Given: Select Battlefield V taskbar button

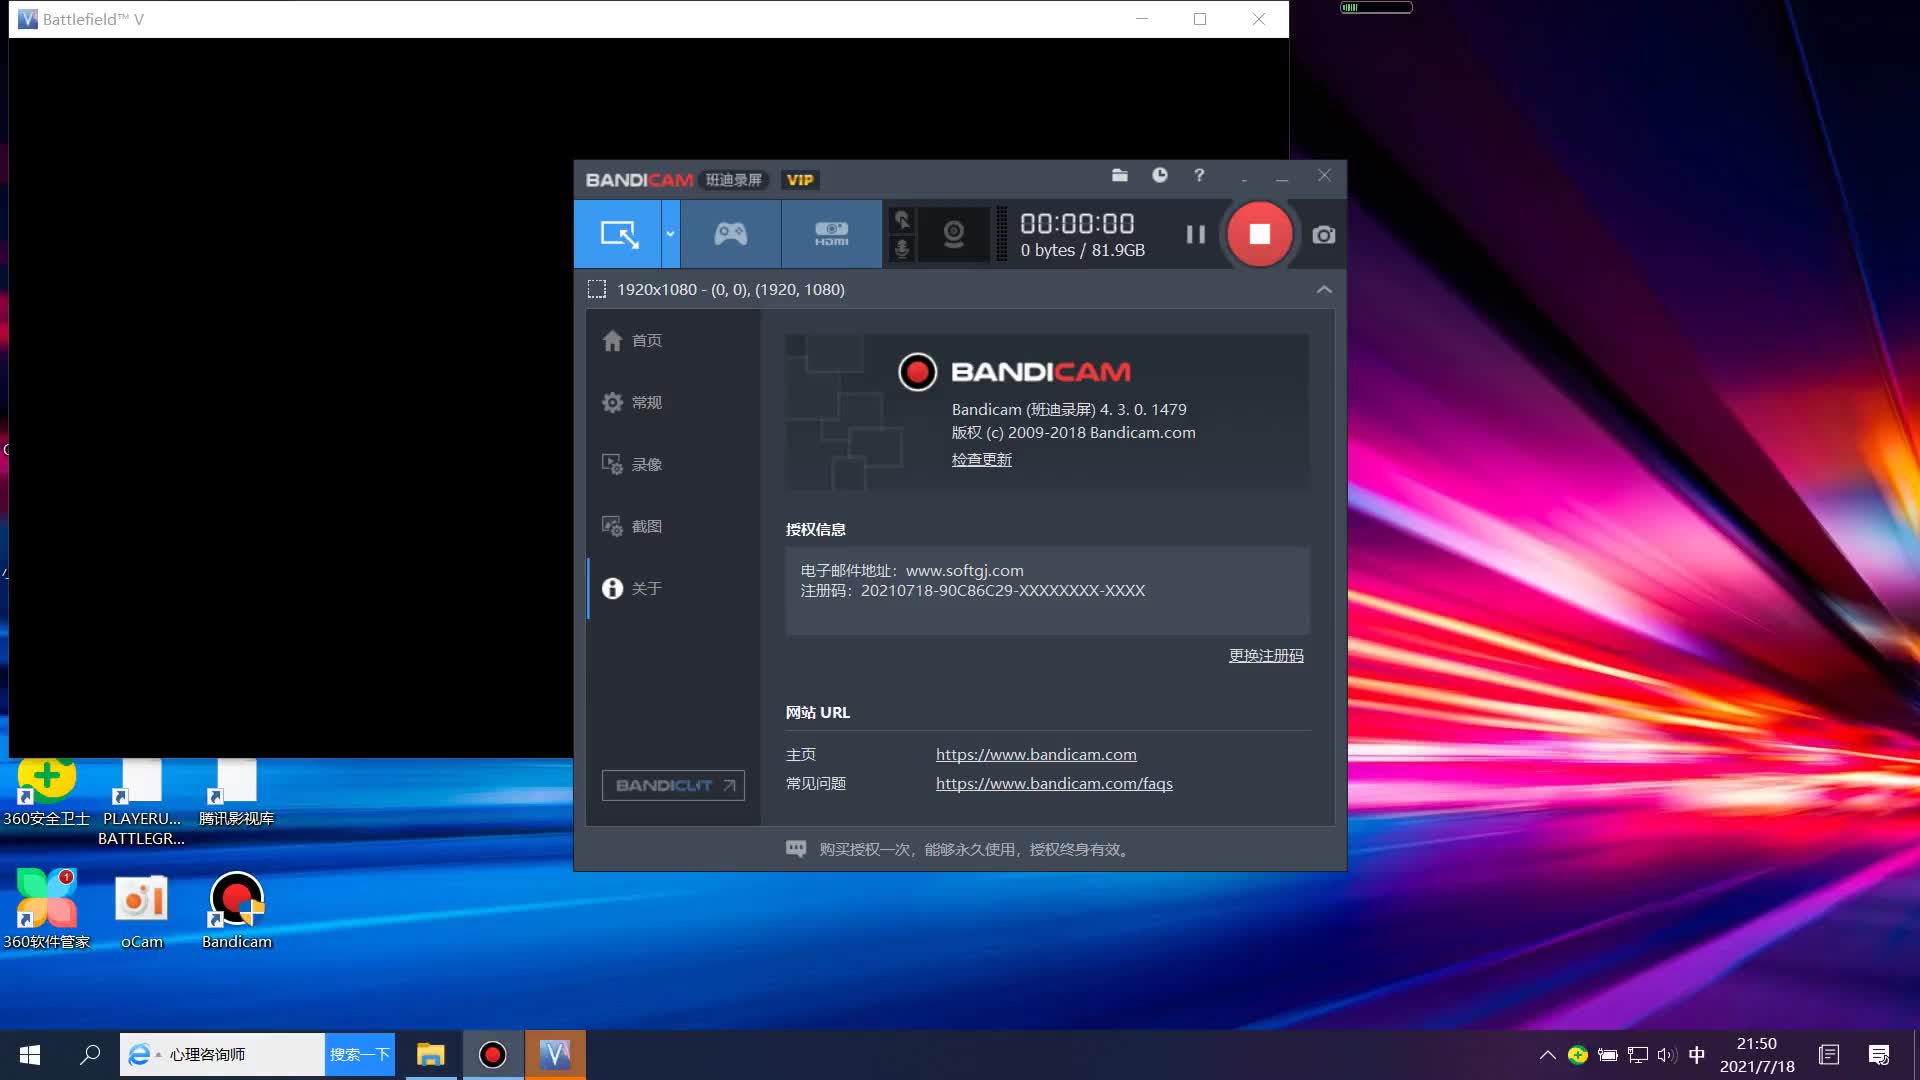Looking at the screenshot, I should coord(555,1054).
